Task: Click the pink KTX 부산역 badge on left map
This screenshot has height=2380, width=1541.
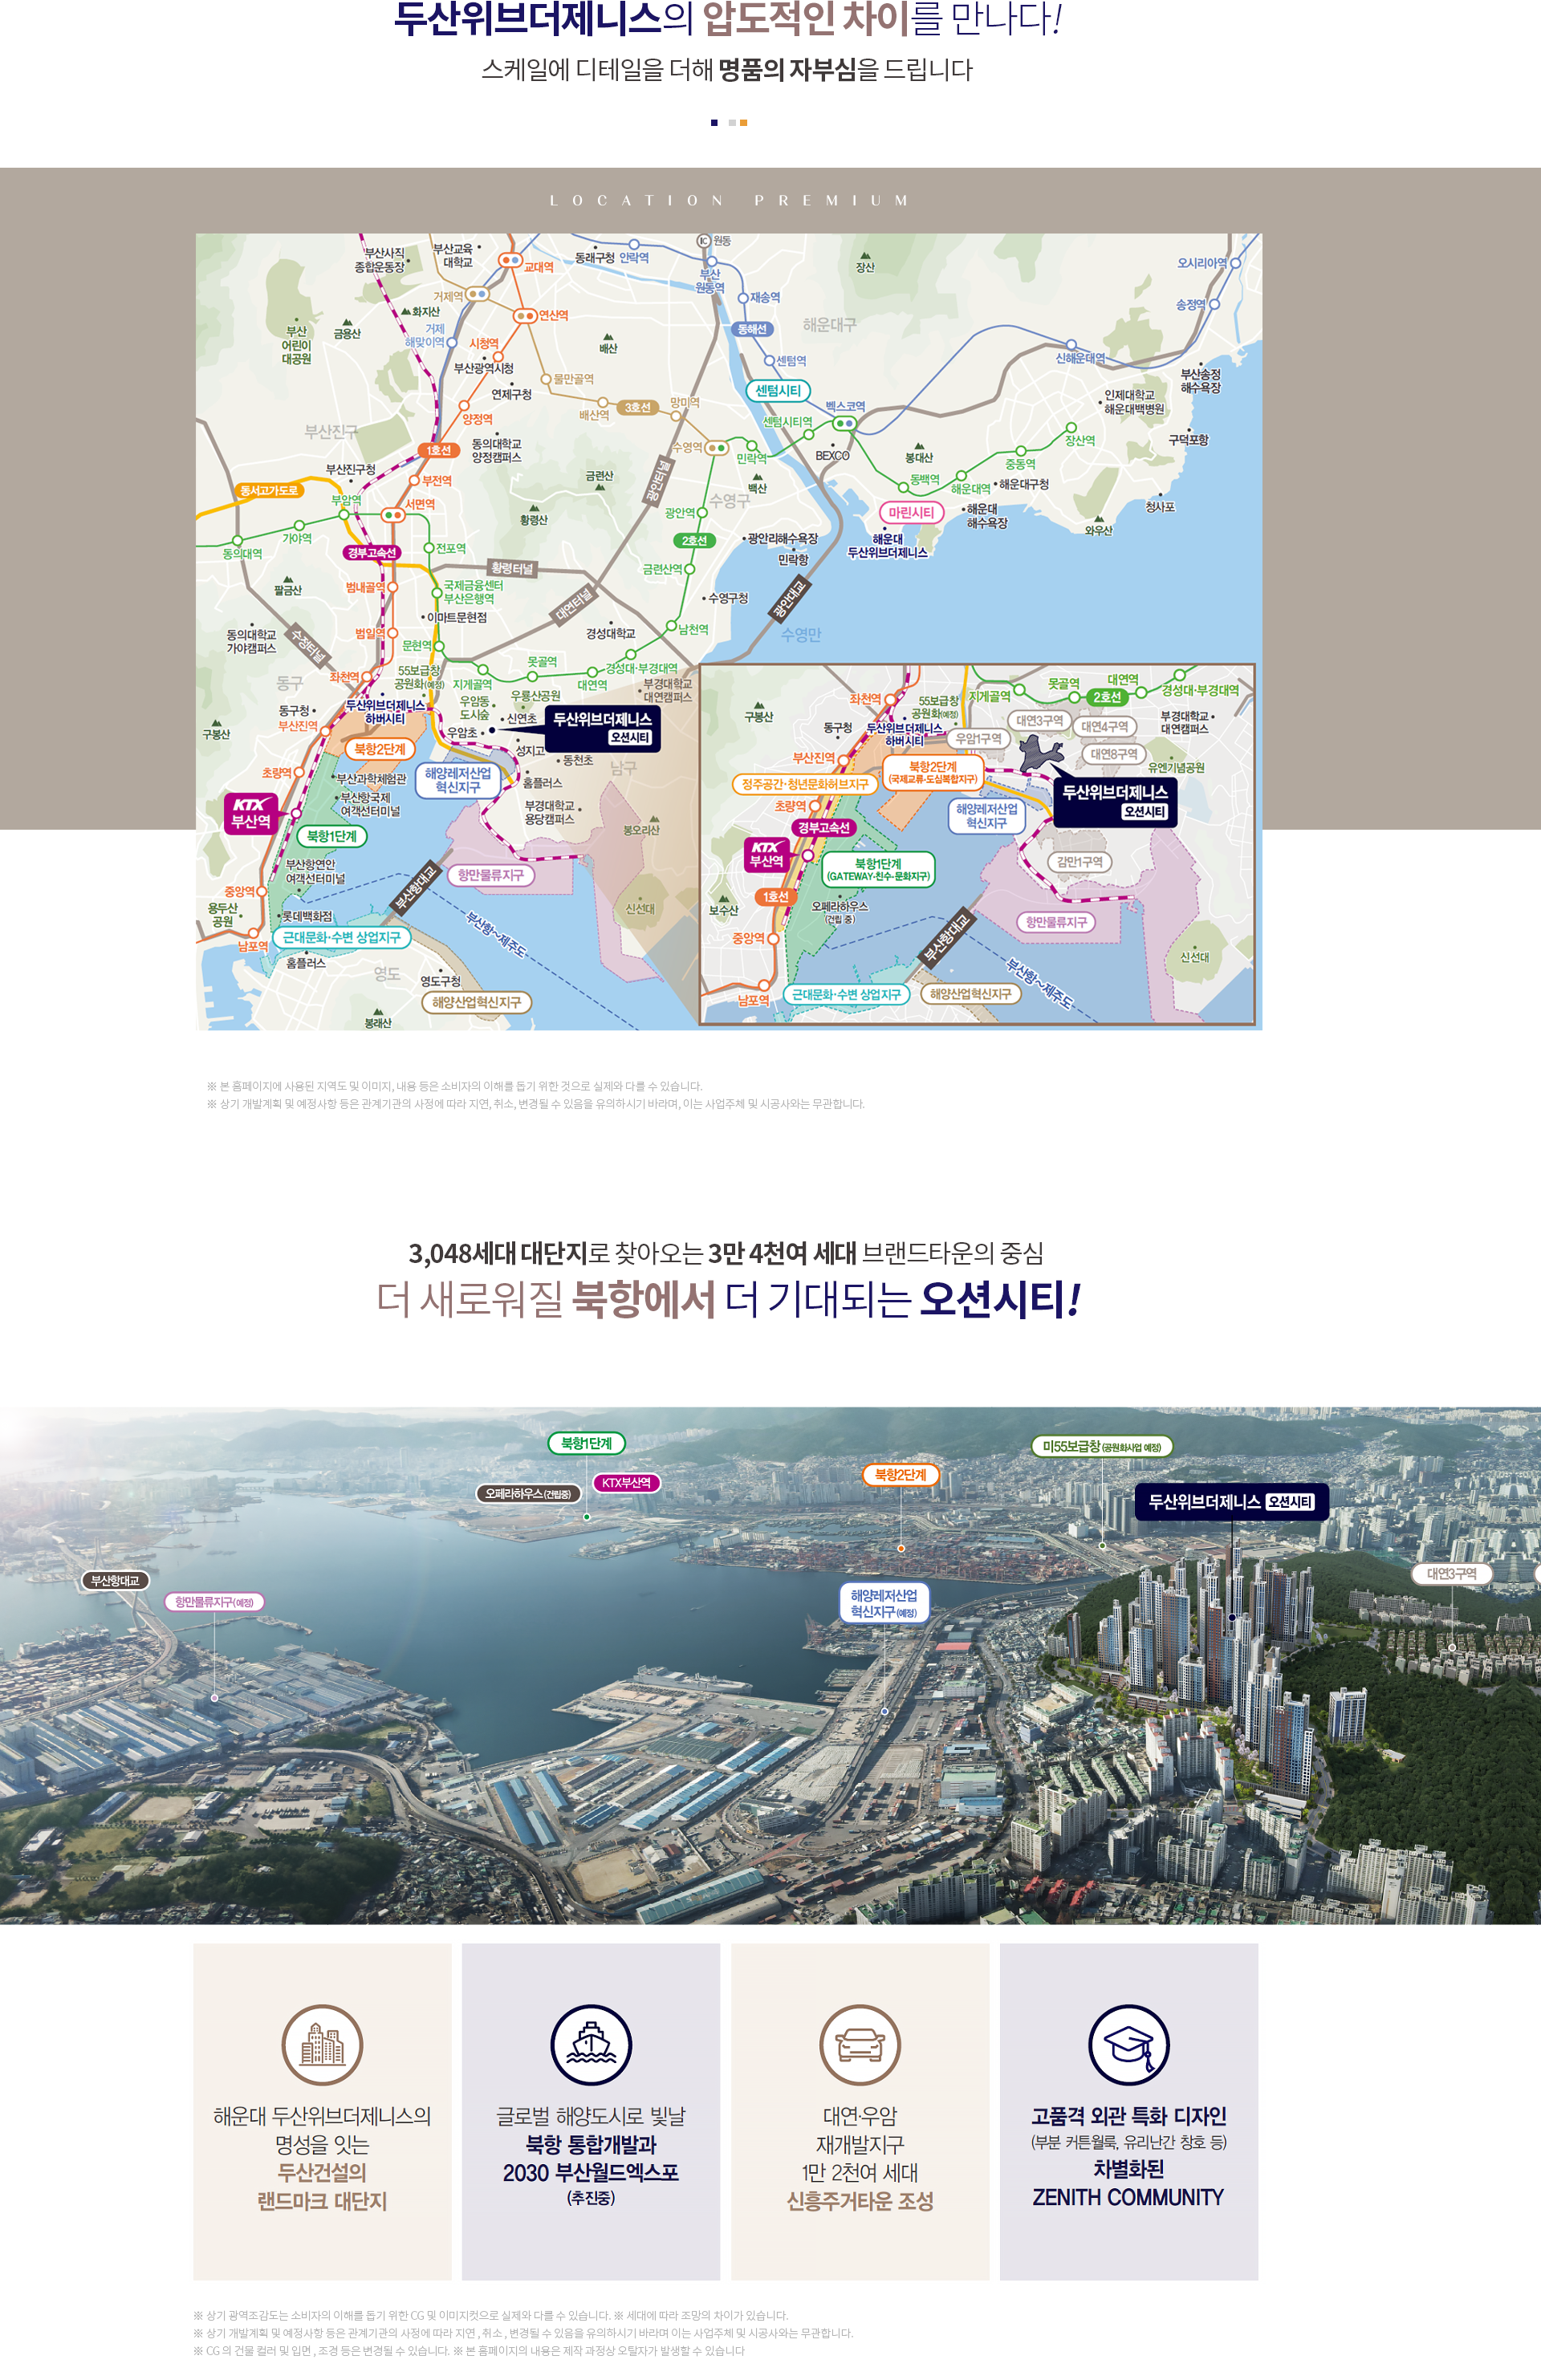Action: (x=250, y=812)
